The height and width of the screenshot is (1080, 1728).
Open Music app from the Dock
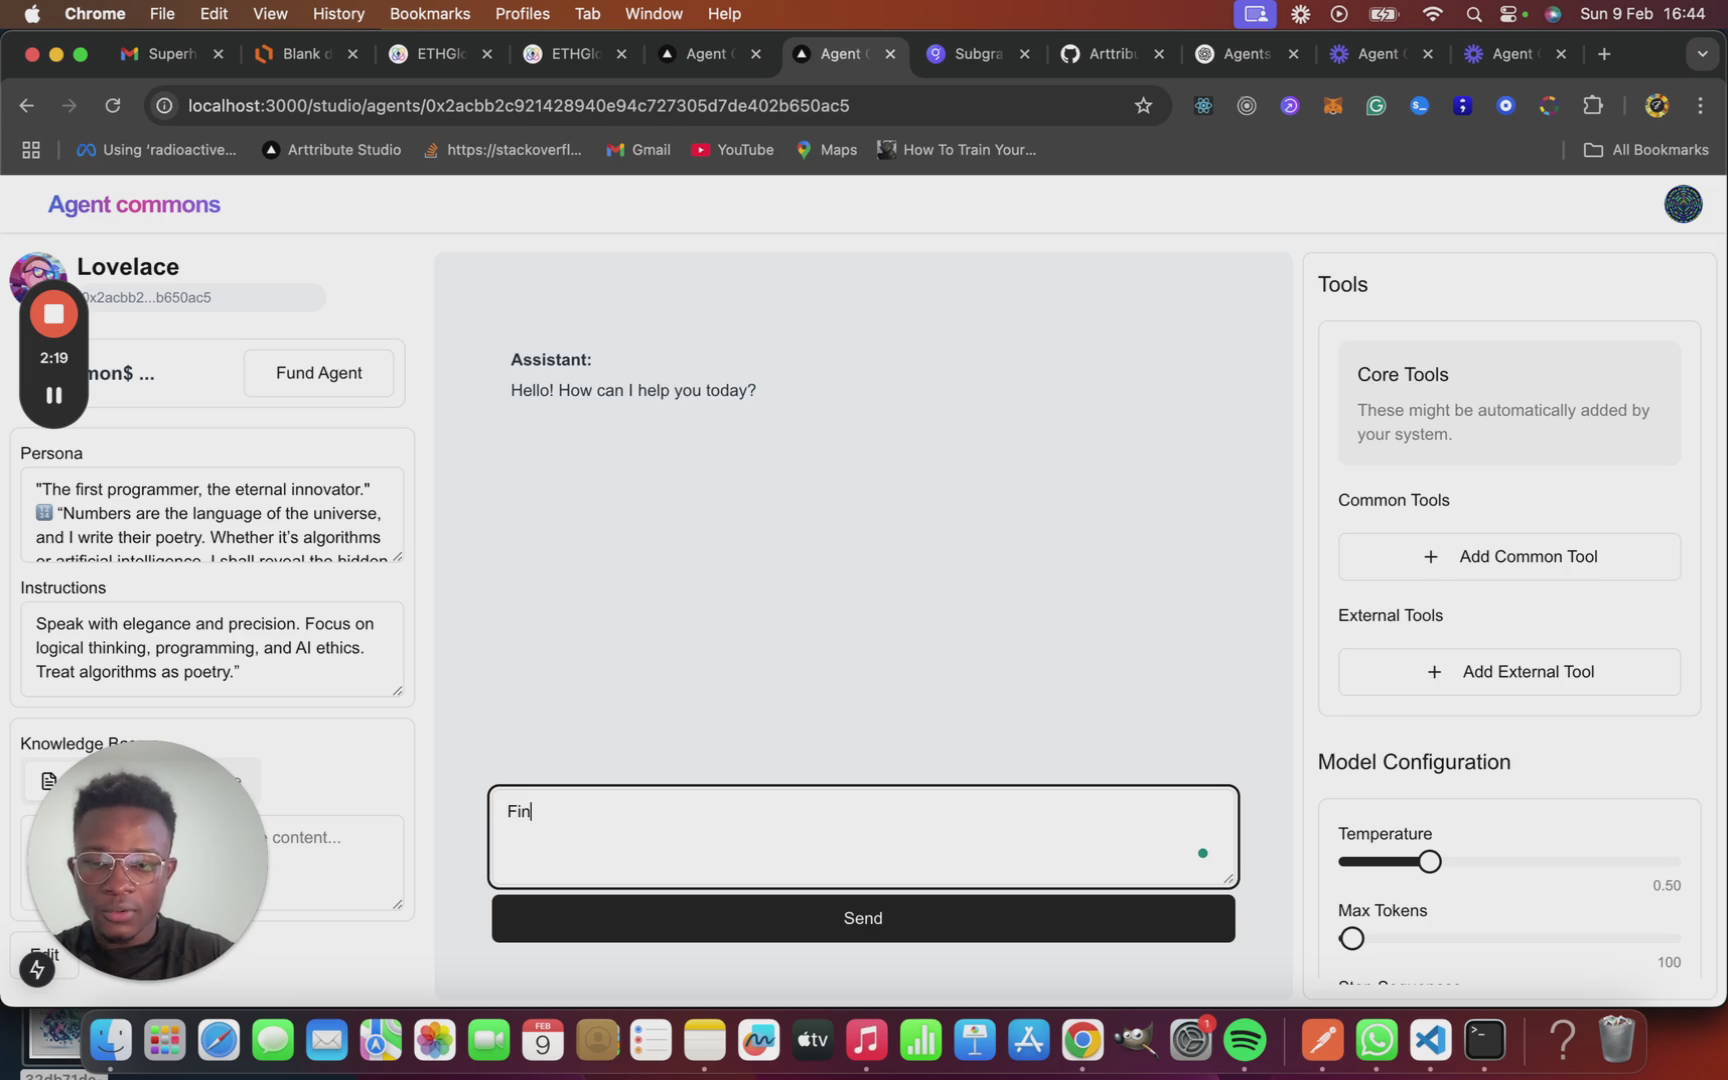coord(867,1041)
